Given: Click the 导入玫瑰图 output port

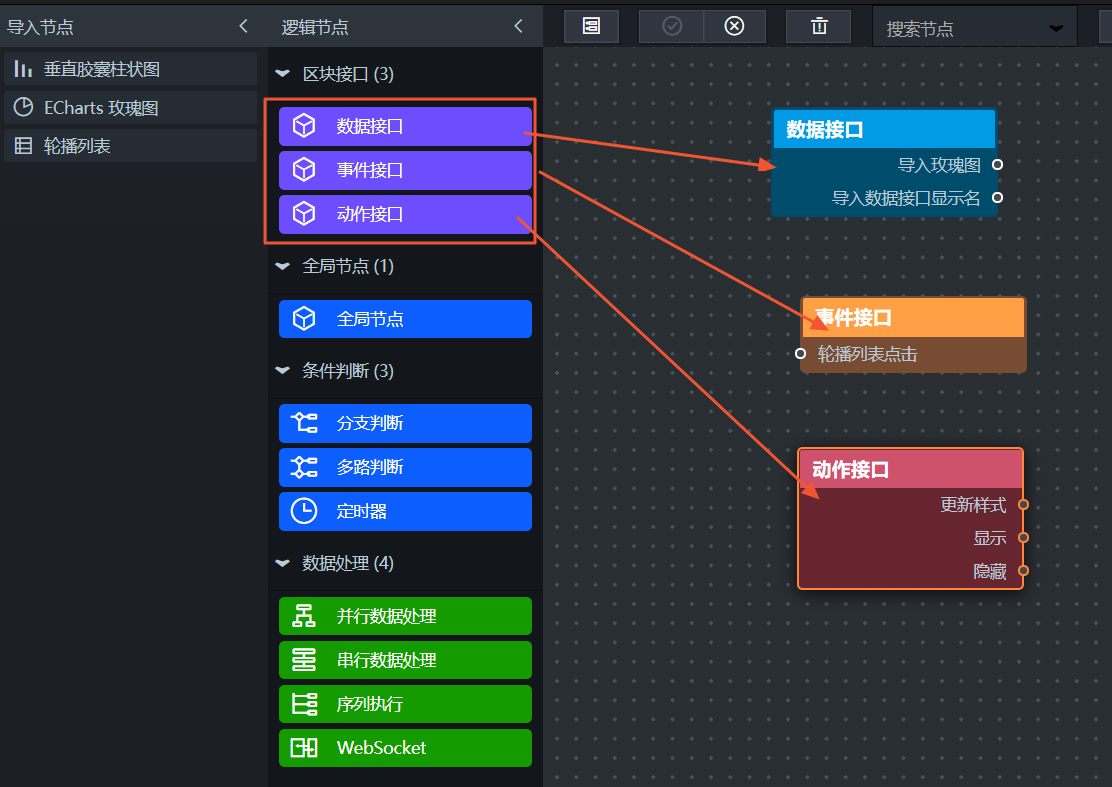Looking at the screenshot, I should [x=997, y=164].
